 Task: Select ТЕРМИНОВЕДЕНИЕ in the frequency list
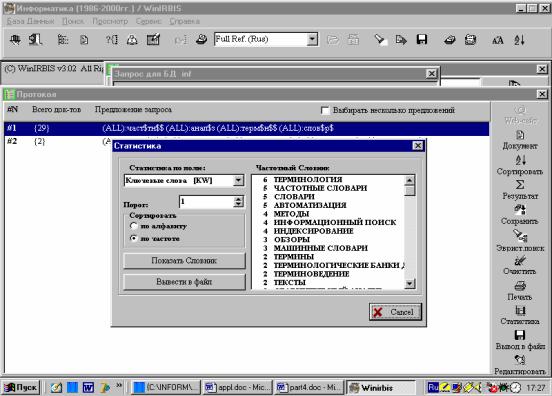[312, 274]
